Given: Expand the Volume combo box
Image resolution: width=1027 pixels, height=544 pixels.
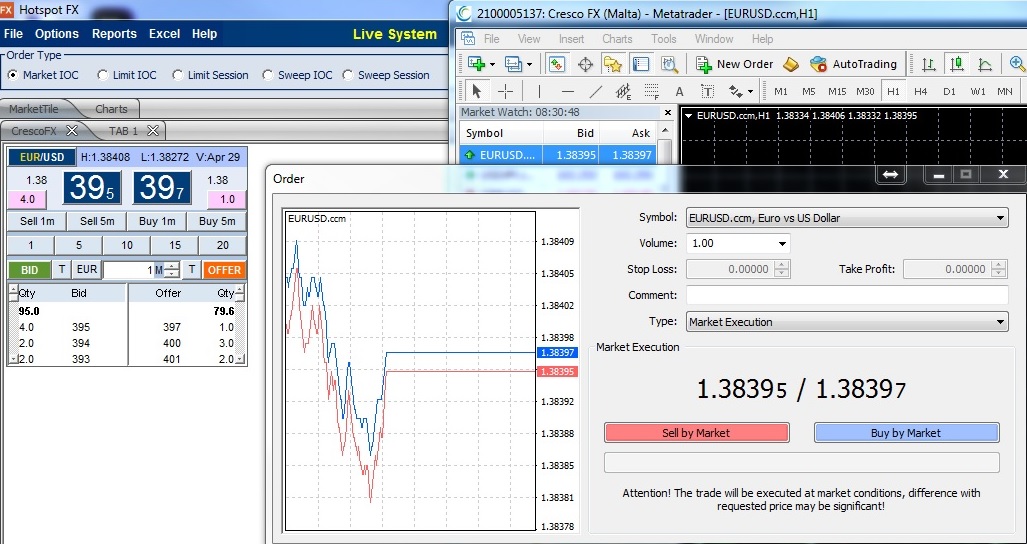Looking at the screenshot, I should (x=781, y=243).
